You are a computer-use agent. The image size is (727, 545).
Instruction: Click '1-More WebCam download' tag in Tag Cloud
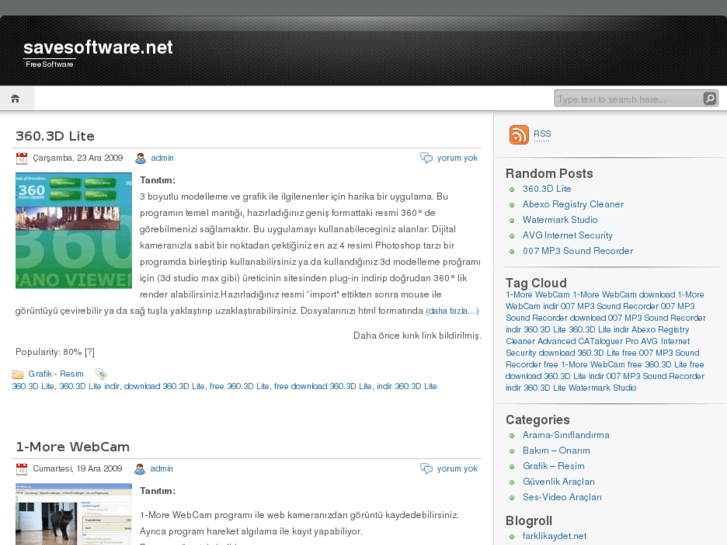[x=624, y=295]
